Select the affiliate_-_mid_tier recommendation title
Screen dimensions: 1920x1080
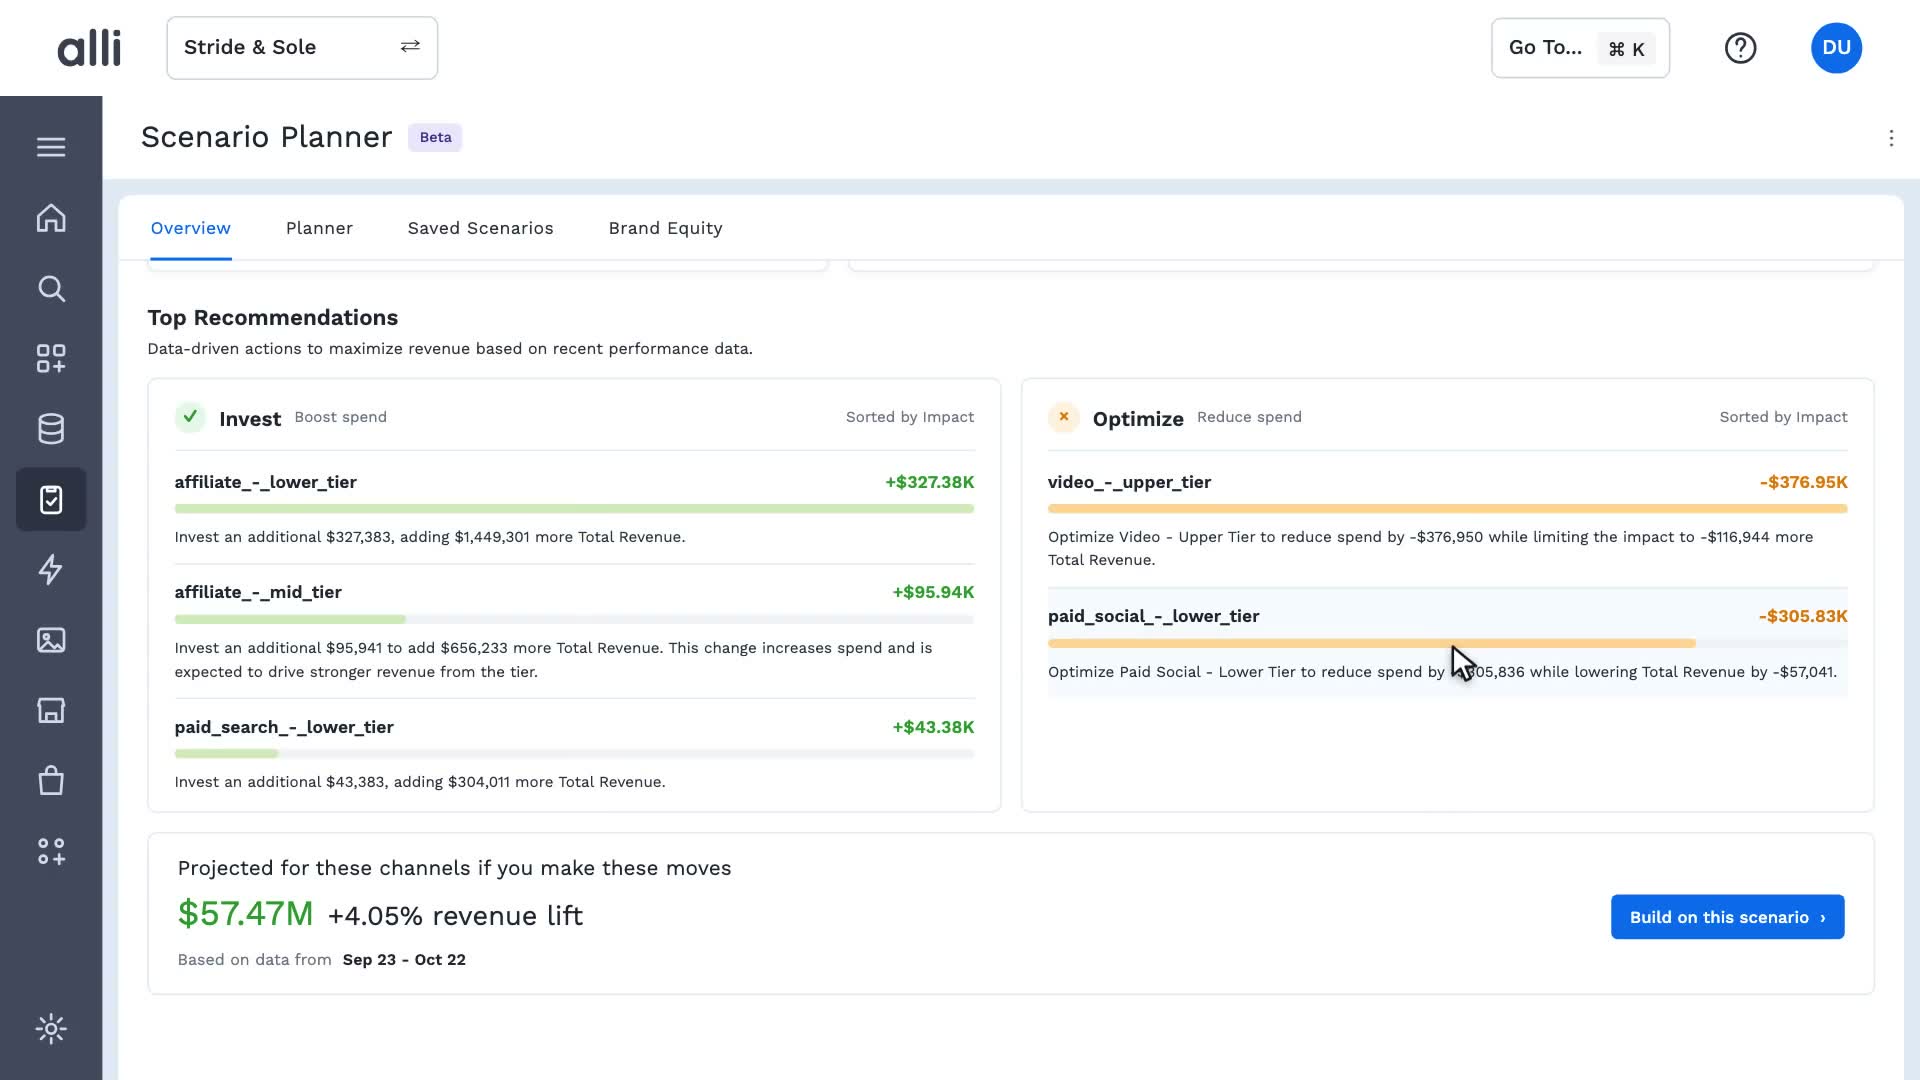tap(258, 592)
